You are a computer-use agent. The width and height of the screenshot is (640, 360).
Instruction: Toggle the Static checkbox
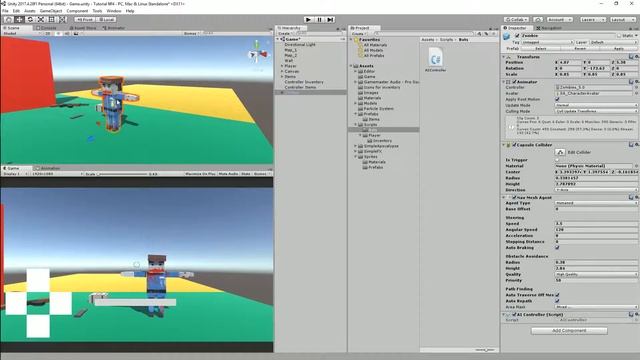tap(619, 36)
